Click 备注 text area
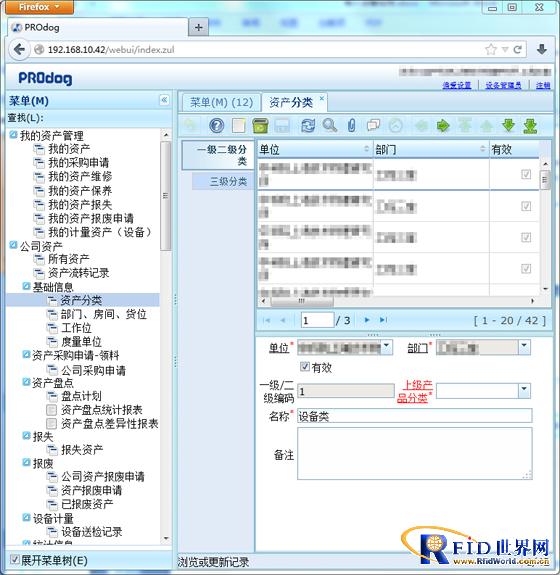Viewport: 560px width, 575px height. coord(414,454)
